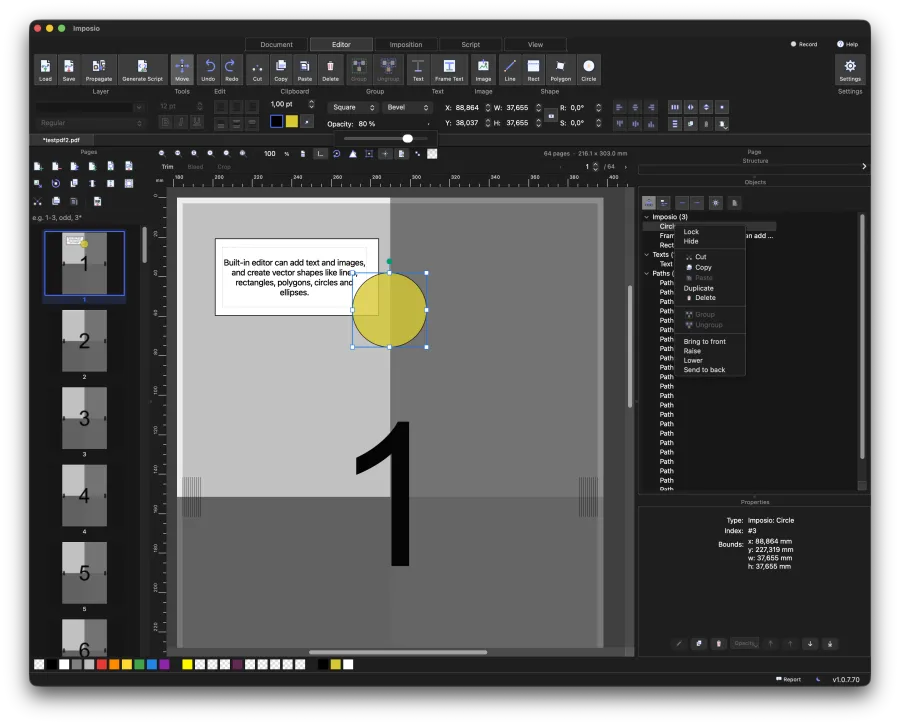Adjust the opacity slider knob

tap(408, 138)
